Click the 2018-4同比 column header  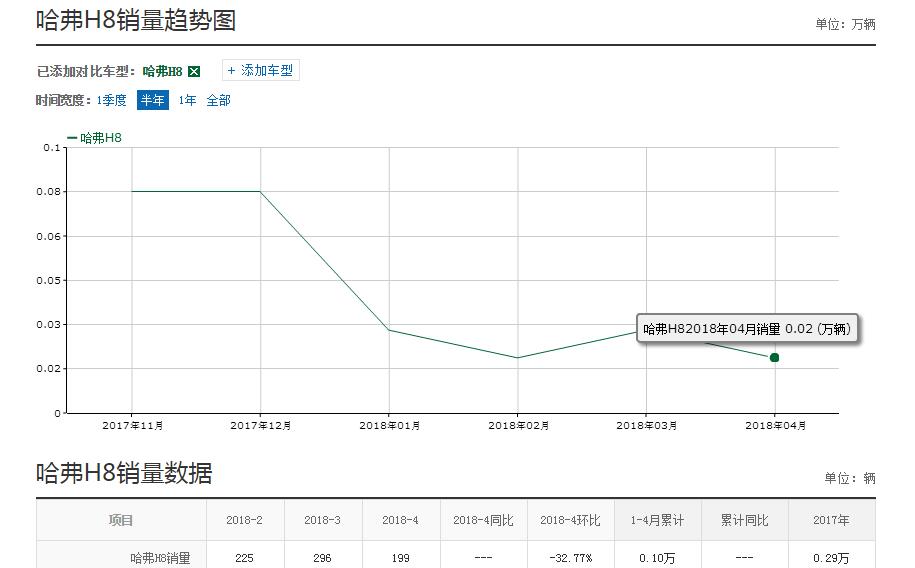point(483,520)
